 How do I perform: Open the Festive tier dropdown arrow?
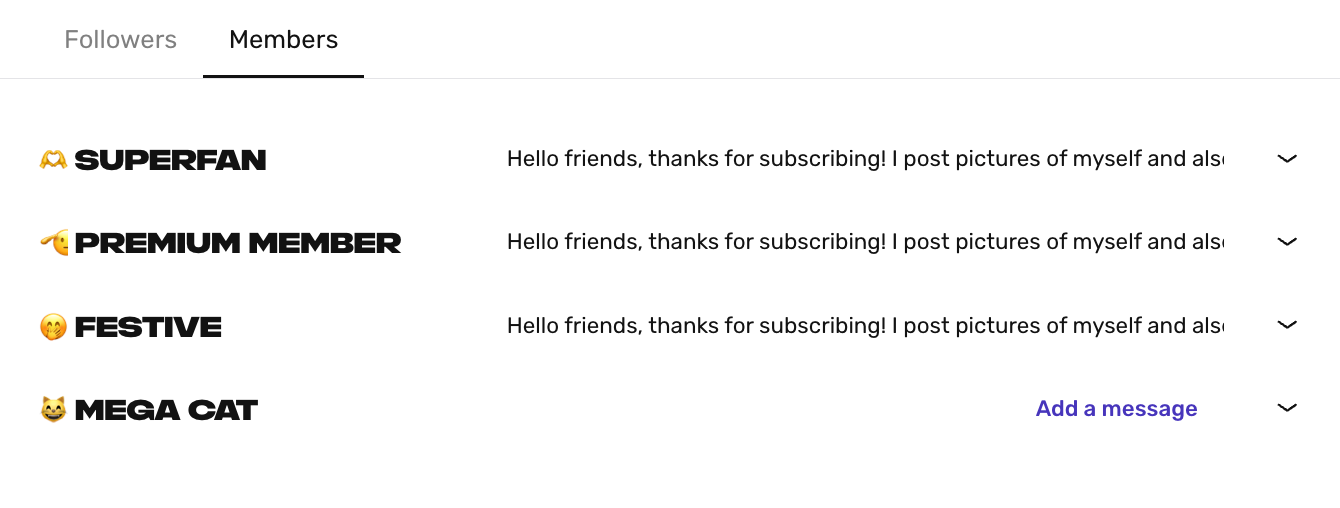coord(1287,325)
